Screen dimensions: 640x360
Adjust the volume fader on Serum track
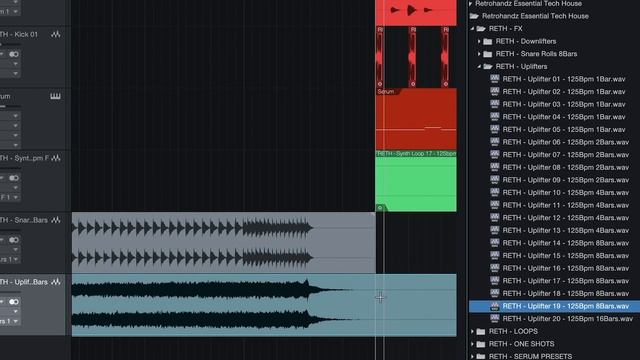click(x=10, y=107)
